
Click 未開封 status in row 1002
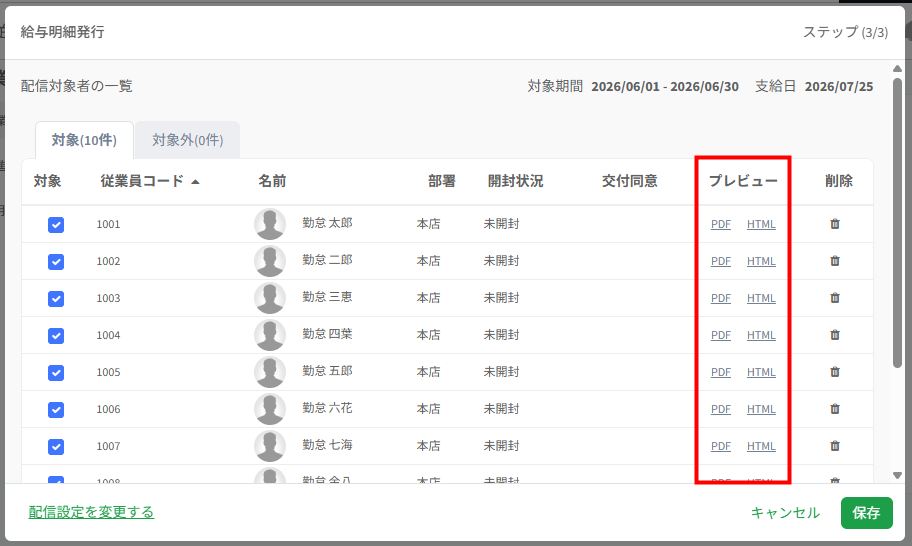coord(501,261)
